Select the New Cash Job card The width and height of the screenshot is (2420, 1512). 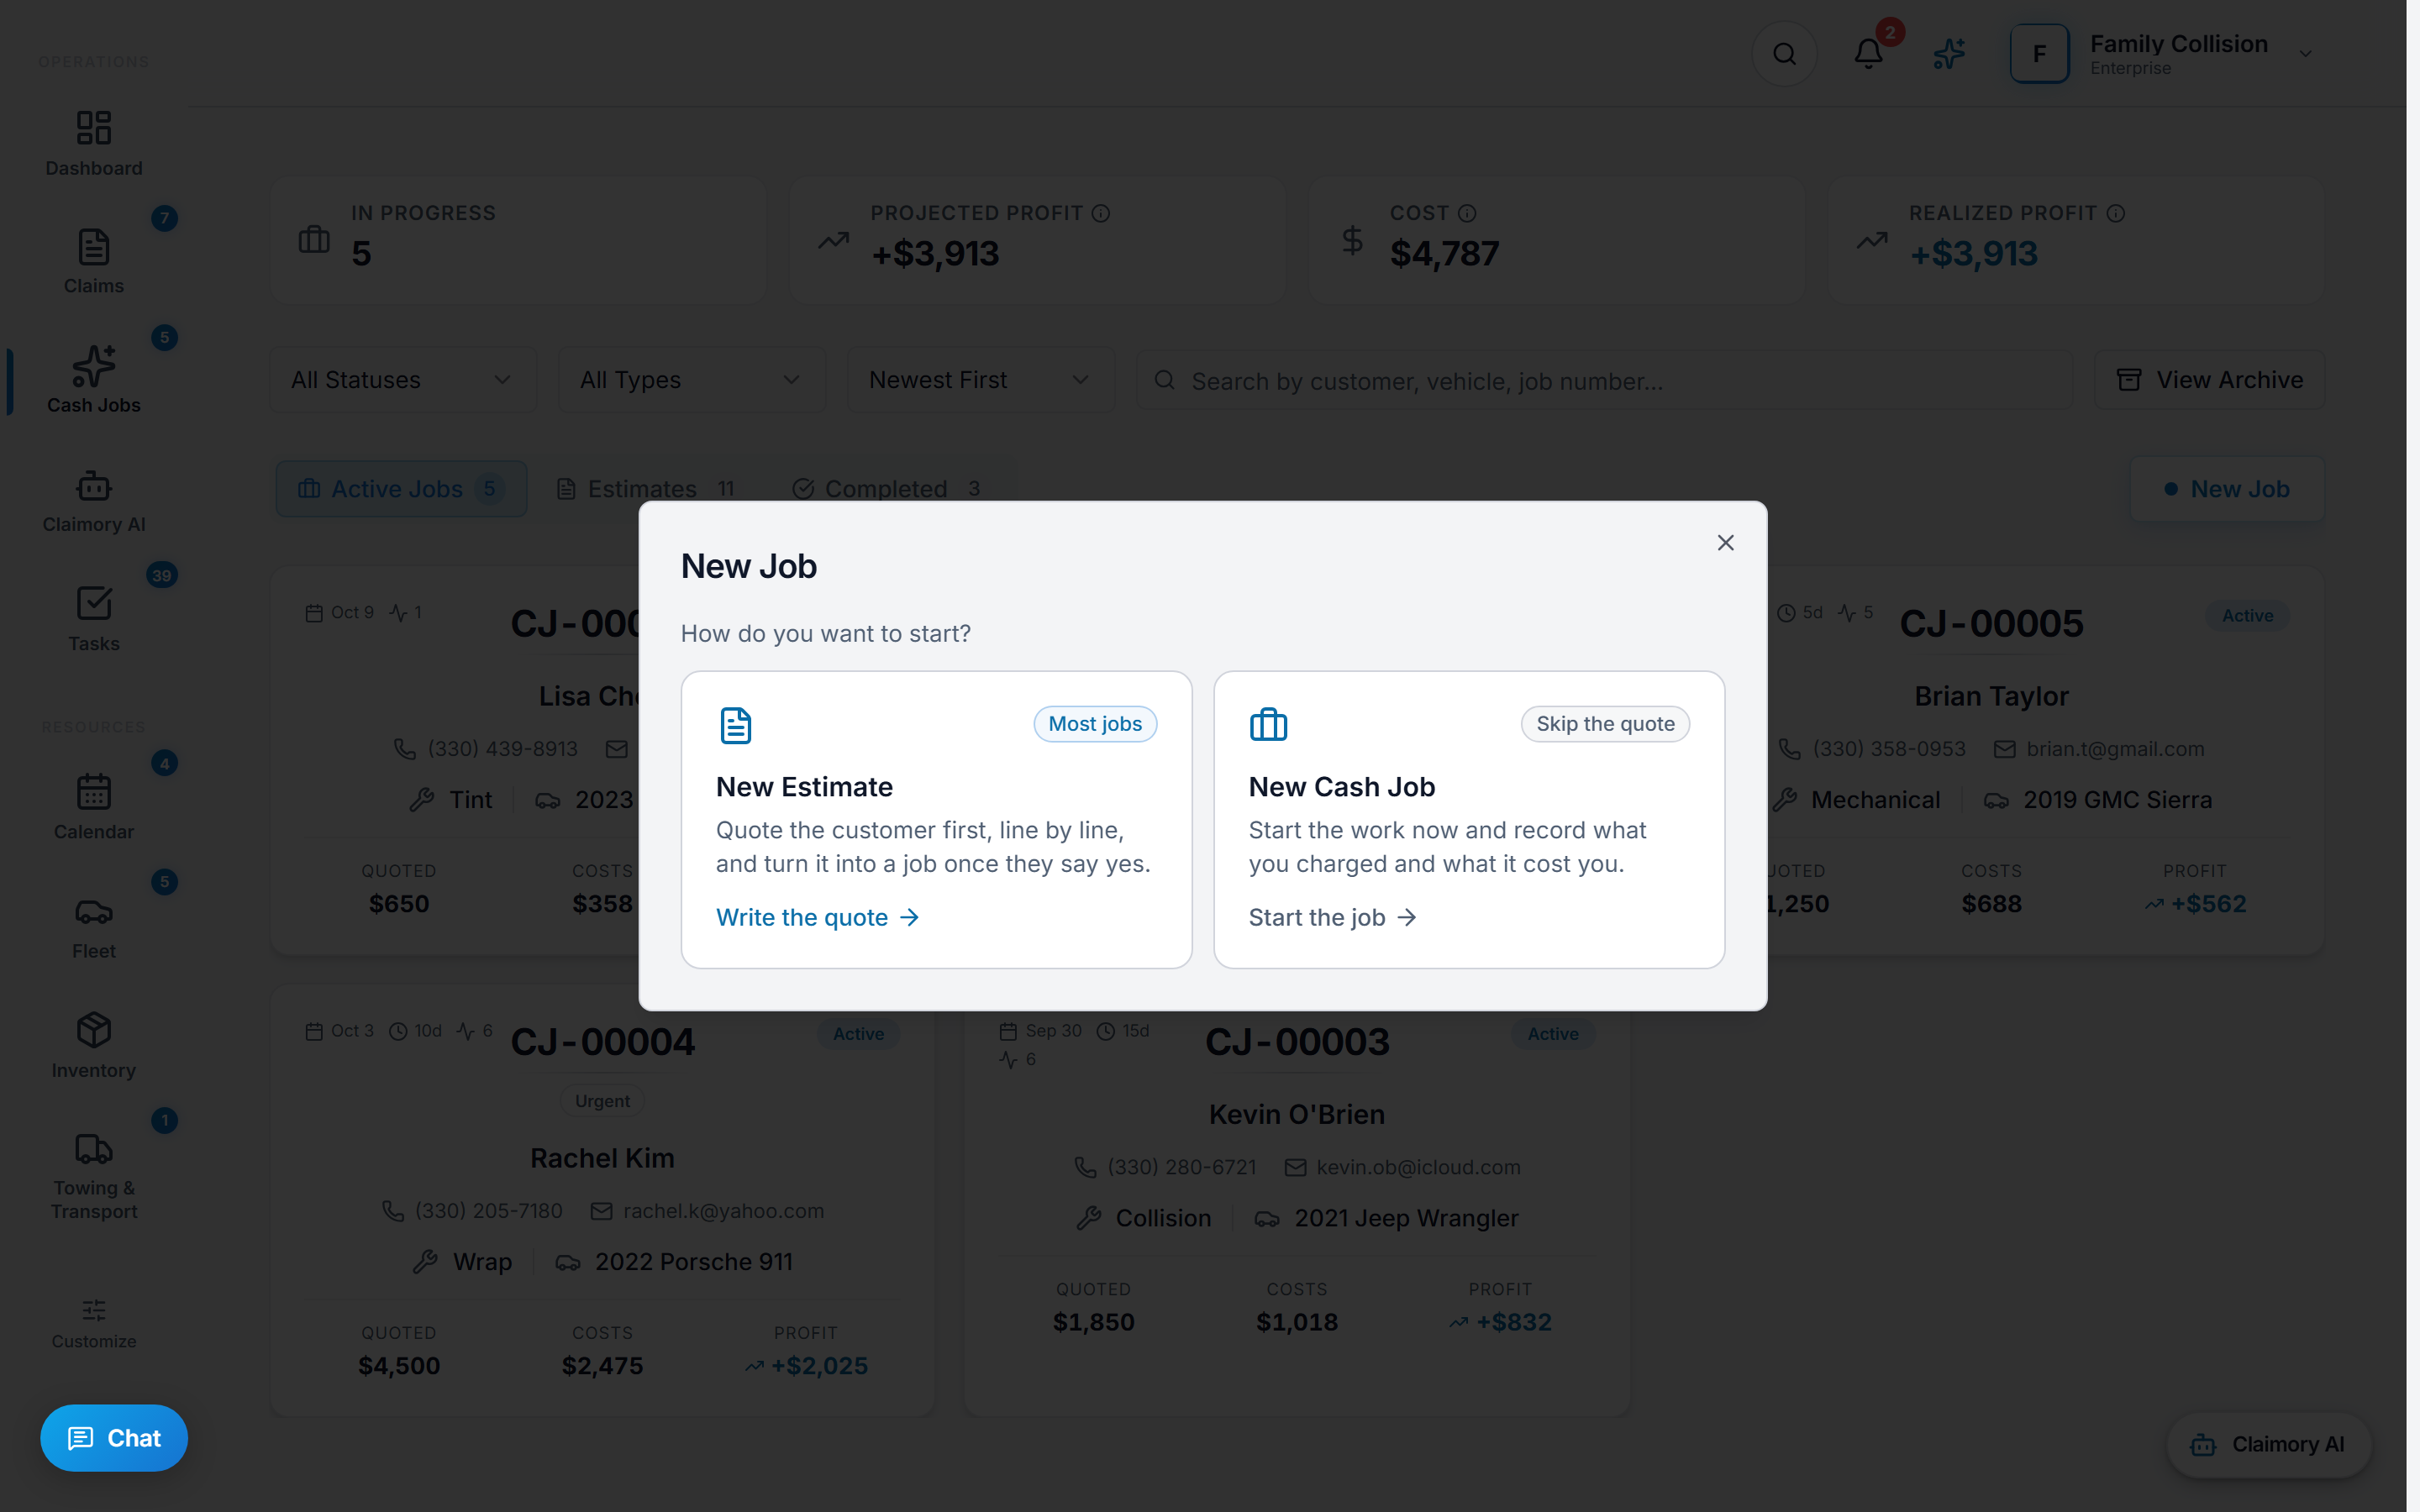tap(1469, 819)
